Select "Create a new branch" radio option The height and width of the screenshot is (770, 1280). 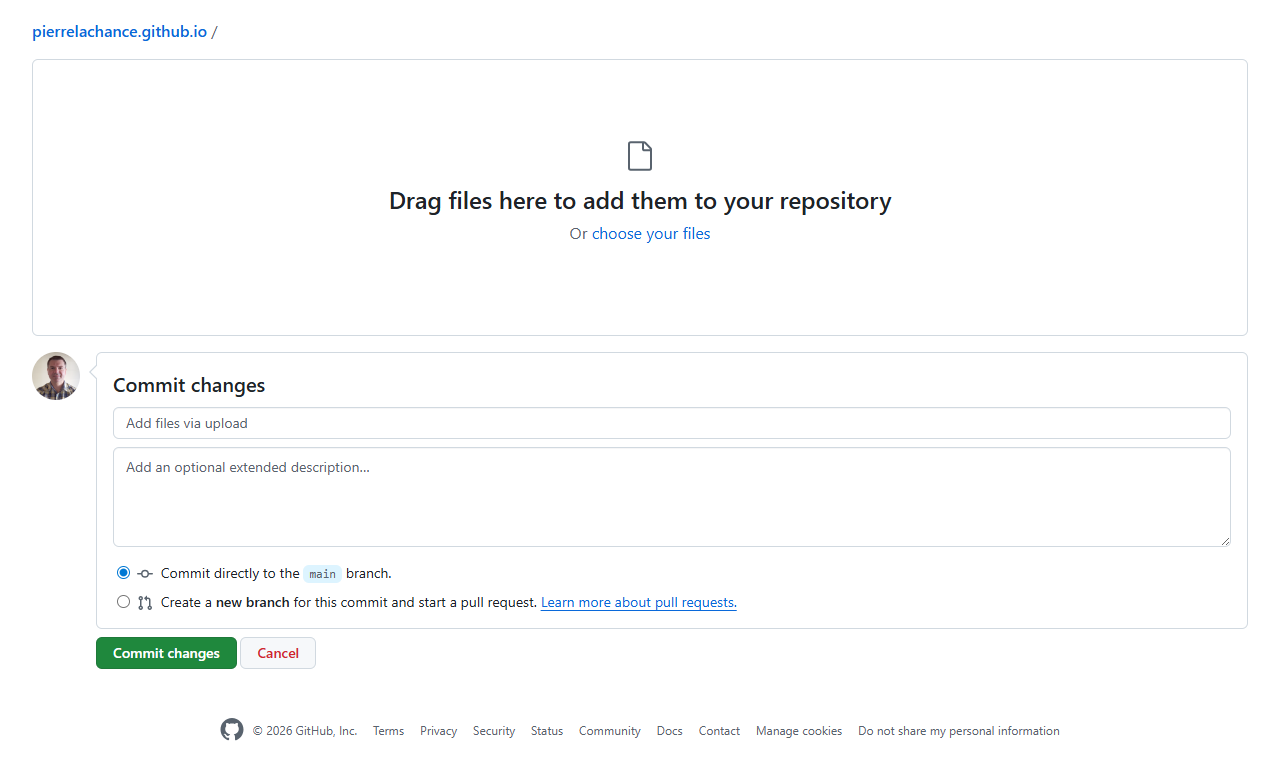[x=123, y=602]
